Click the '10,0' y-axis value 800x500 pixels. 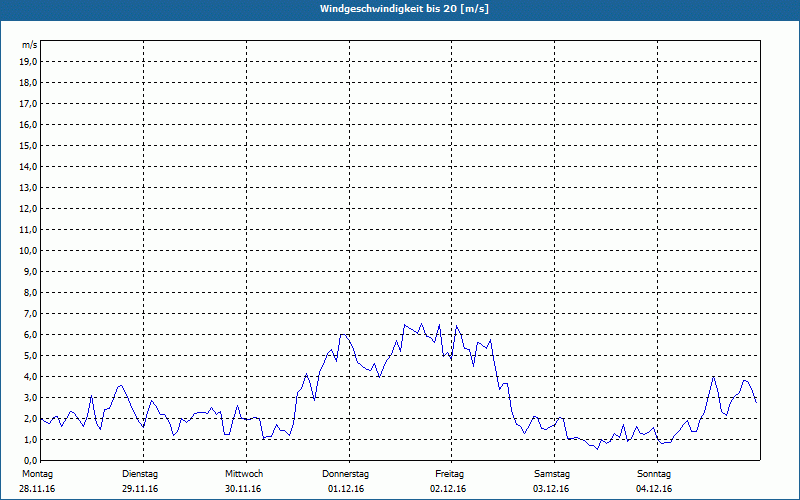pos(29,250)
